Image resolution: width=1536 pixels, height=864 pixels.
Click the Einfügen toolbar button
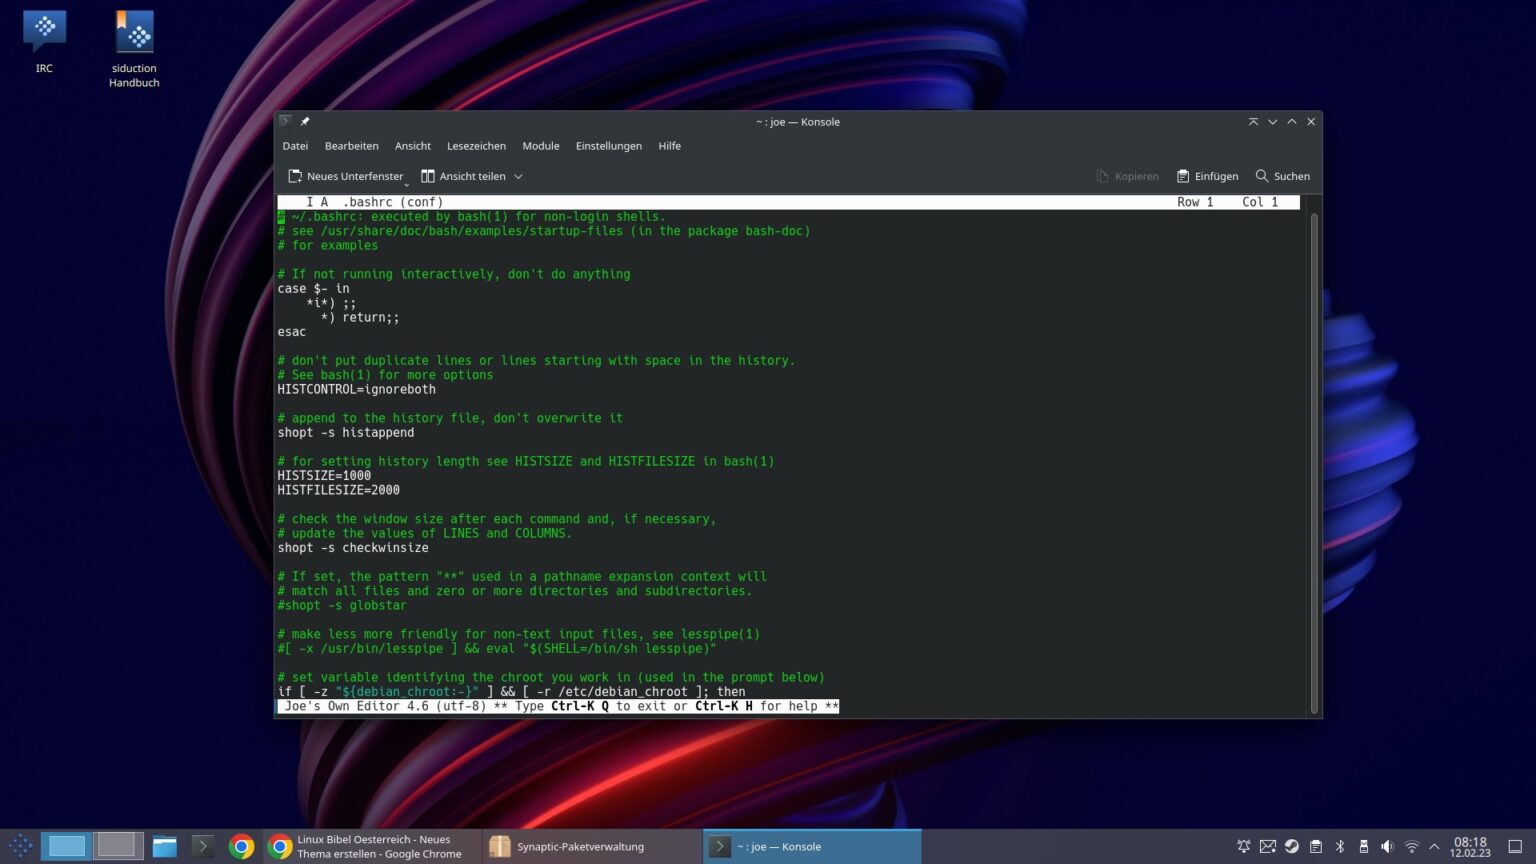click(1207, 176)
